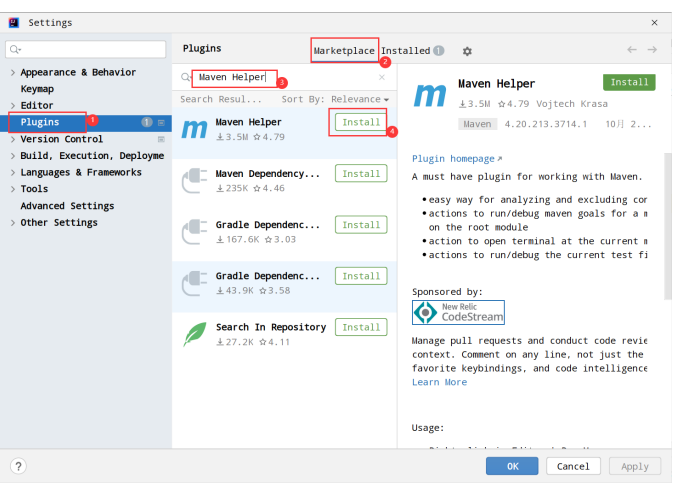Image resolution: width=690 pixels, height=488 pixels.
Task: Open the Sort By Relevance dropdown
Action: (360, 99)
